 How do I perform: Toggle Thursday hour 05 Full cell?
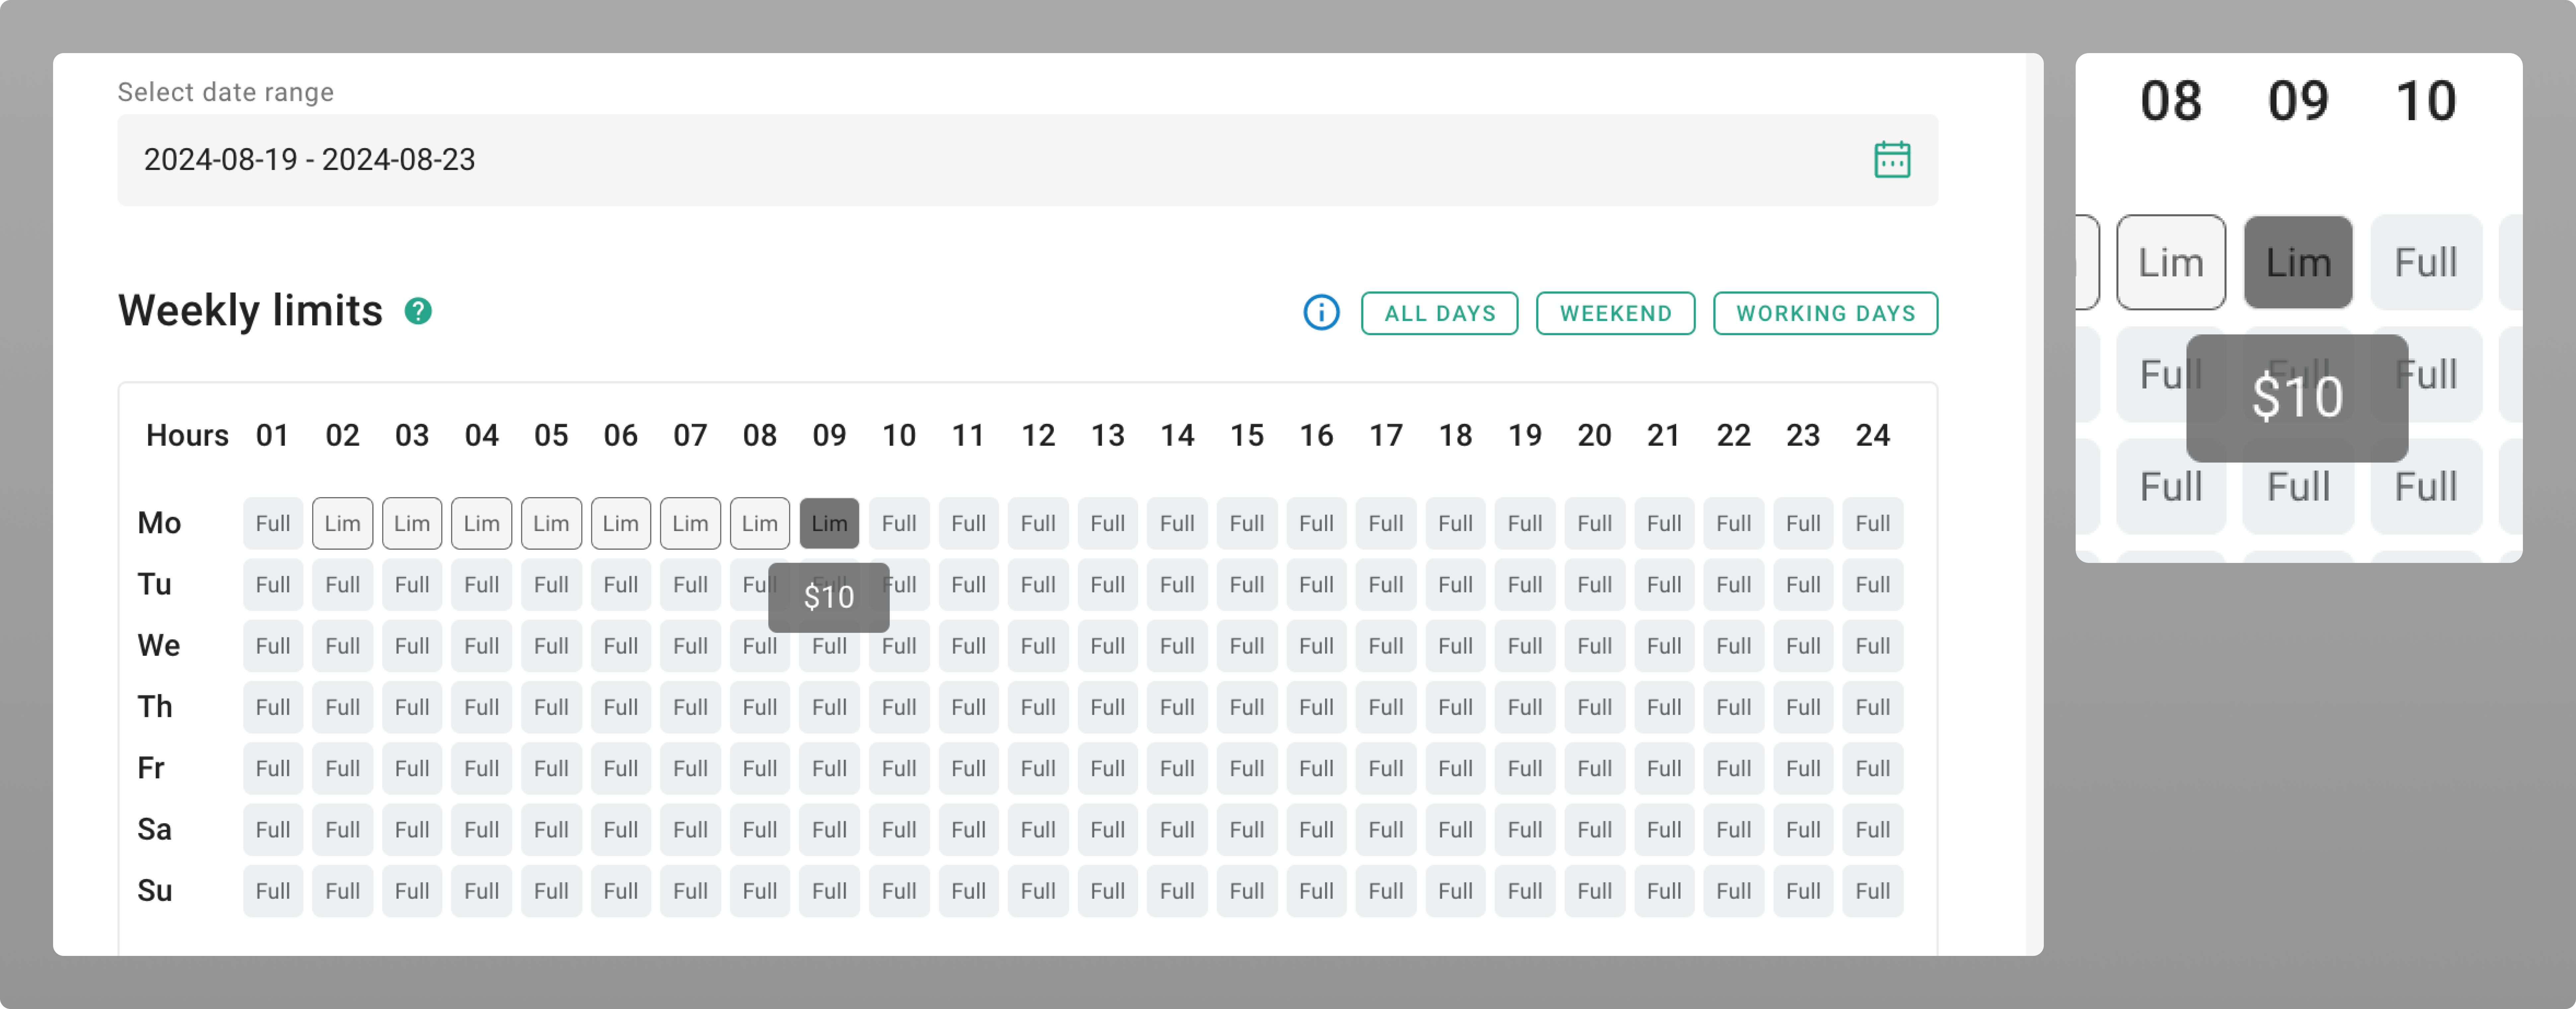551,707
